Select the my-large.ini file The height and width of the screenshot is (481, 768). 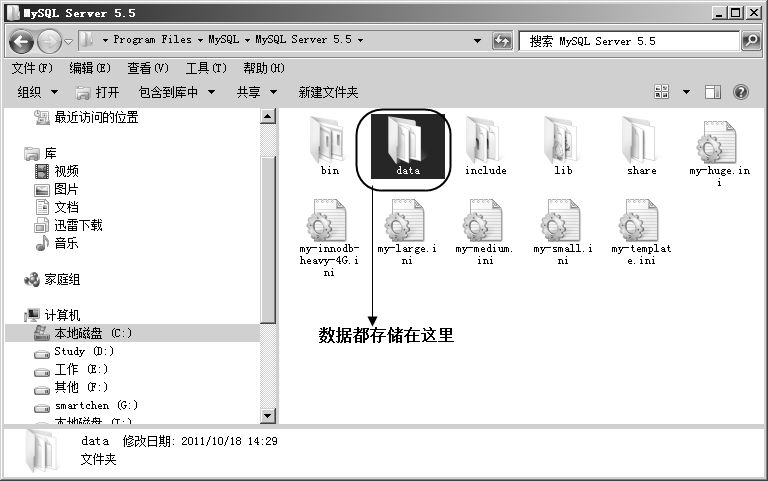pos(407,232)
